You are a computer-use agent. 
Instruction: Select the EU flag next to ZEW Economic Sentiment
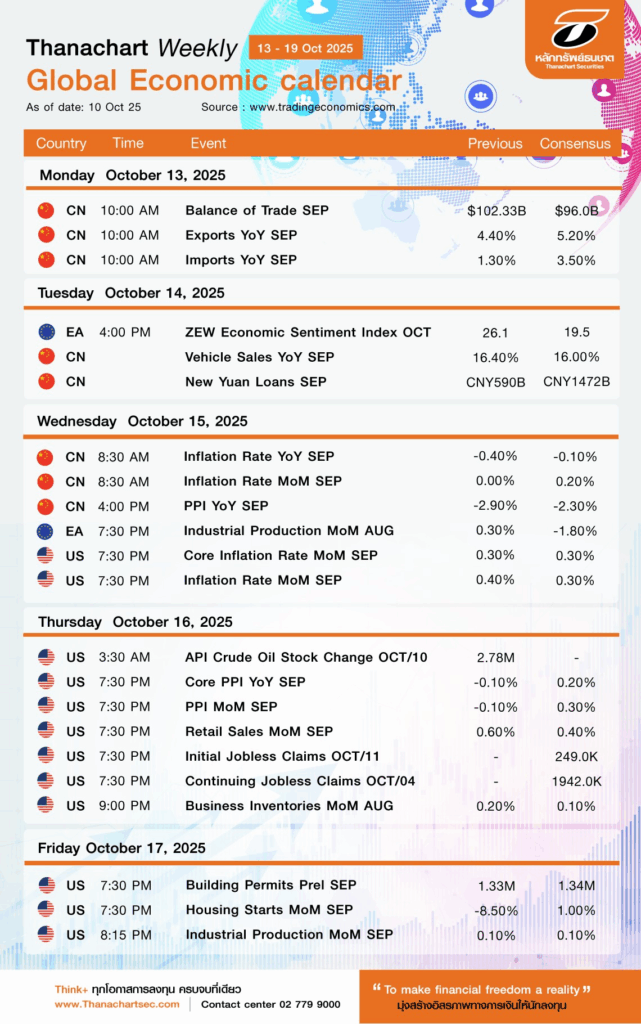(x=46, y=332)
